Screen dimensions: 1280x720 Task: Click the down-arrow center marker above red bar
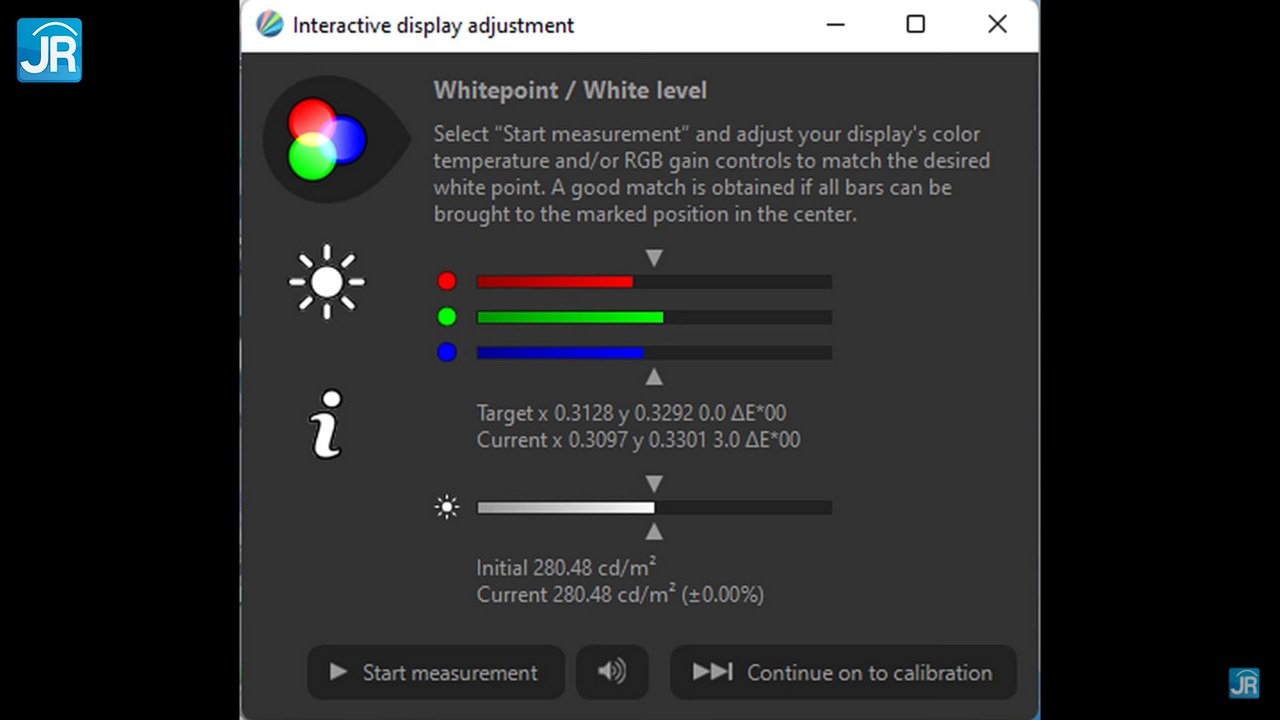click(x=654, y=258)
